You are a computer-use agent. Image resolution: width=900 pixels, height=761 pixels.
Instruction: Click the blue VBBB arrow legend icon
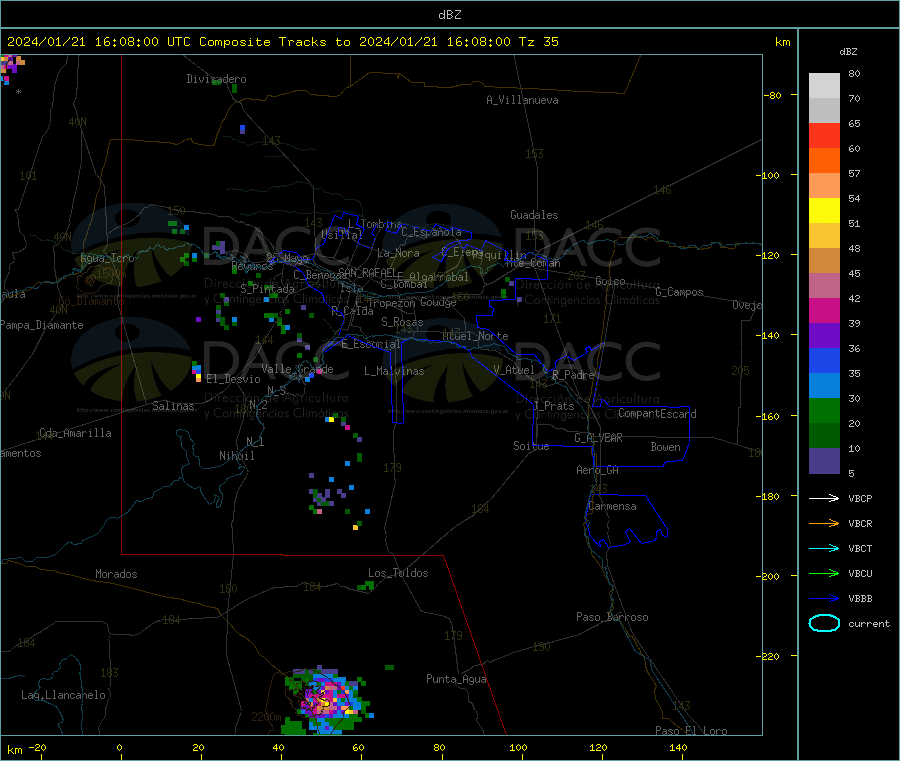[x=824, y=599]
